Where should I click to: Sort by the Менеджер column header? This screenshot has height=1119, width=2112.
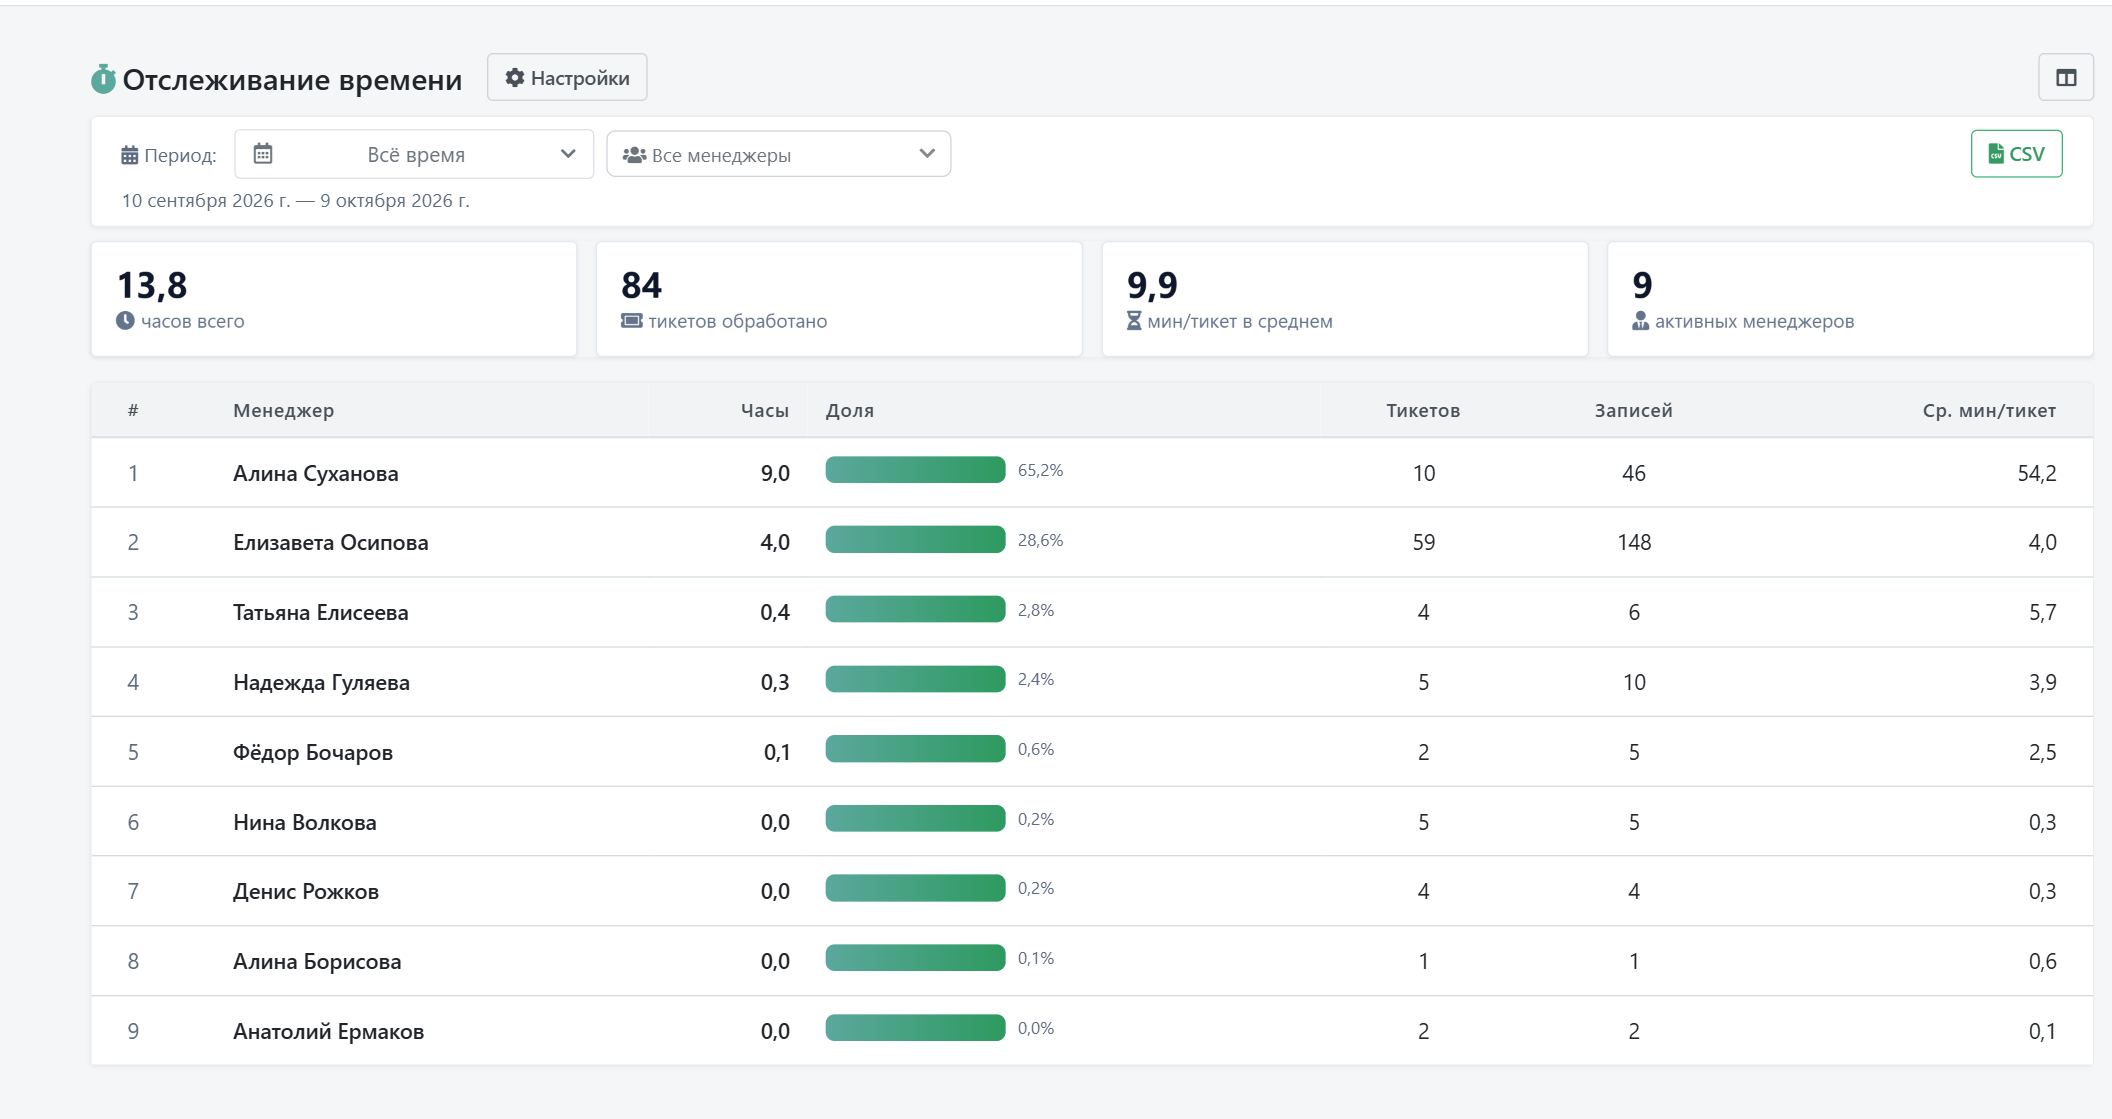(x=284, y=410)
